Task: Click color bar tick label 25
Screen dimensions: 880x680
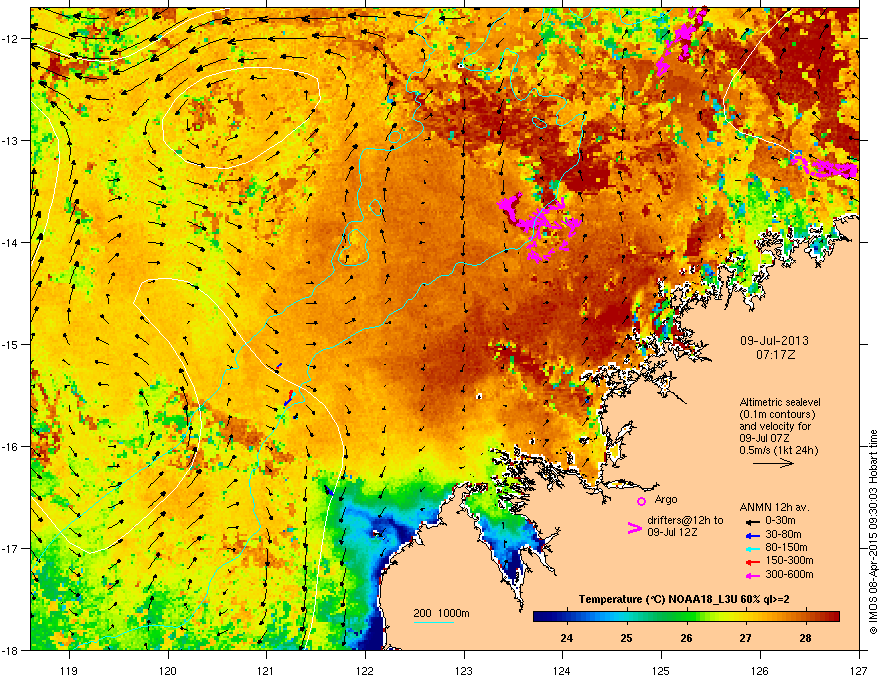Action: (x=626, y=638)
